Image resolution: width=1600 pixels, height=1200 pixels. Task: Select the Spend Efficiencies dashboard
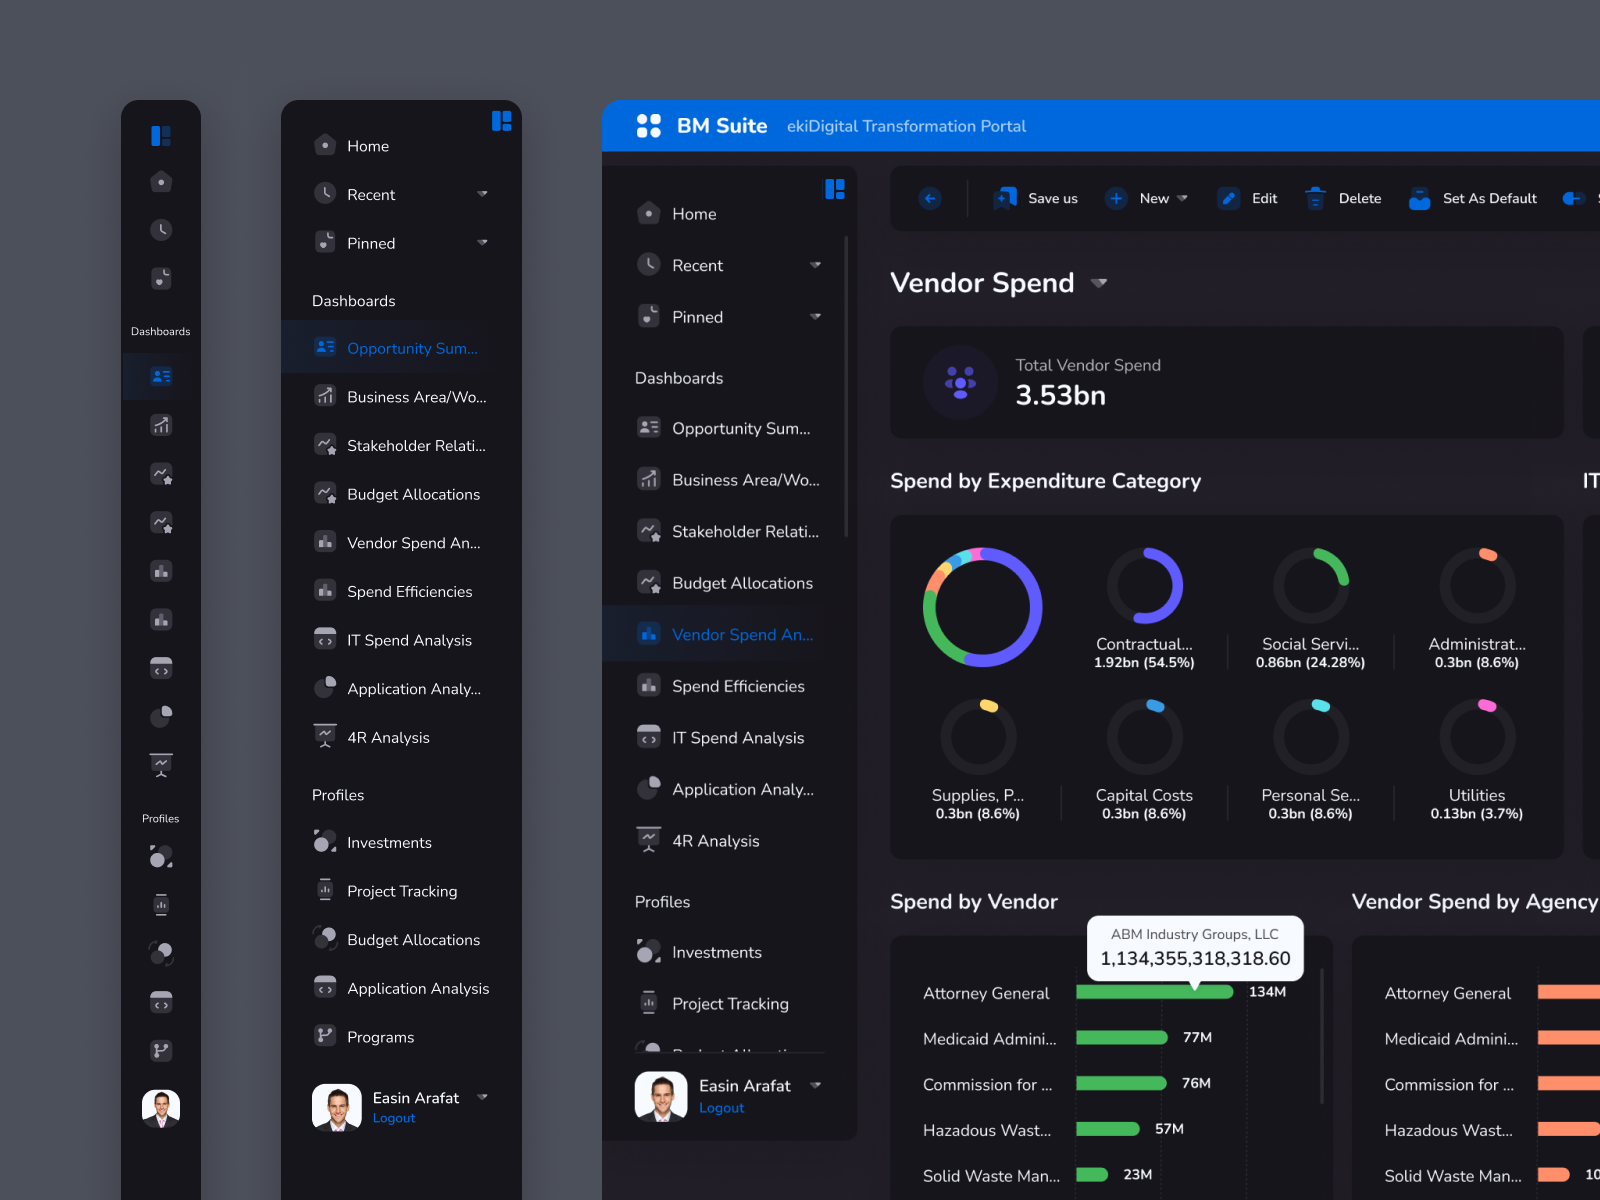click(738, 686)
